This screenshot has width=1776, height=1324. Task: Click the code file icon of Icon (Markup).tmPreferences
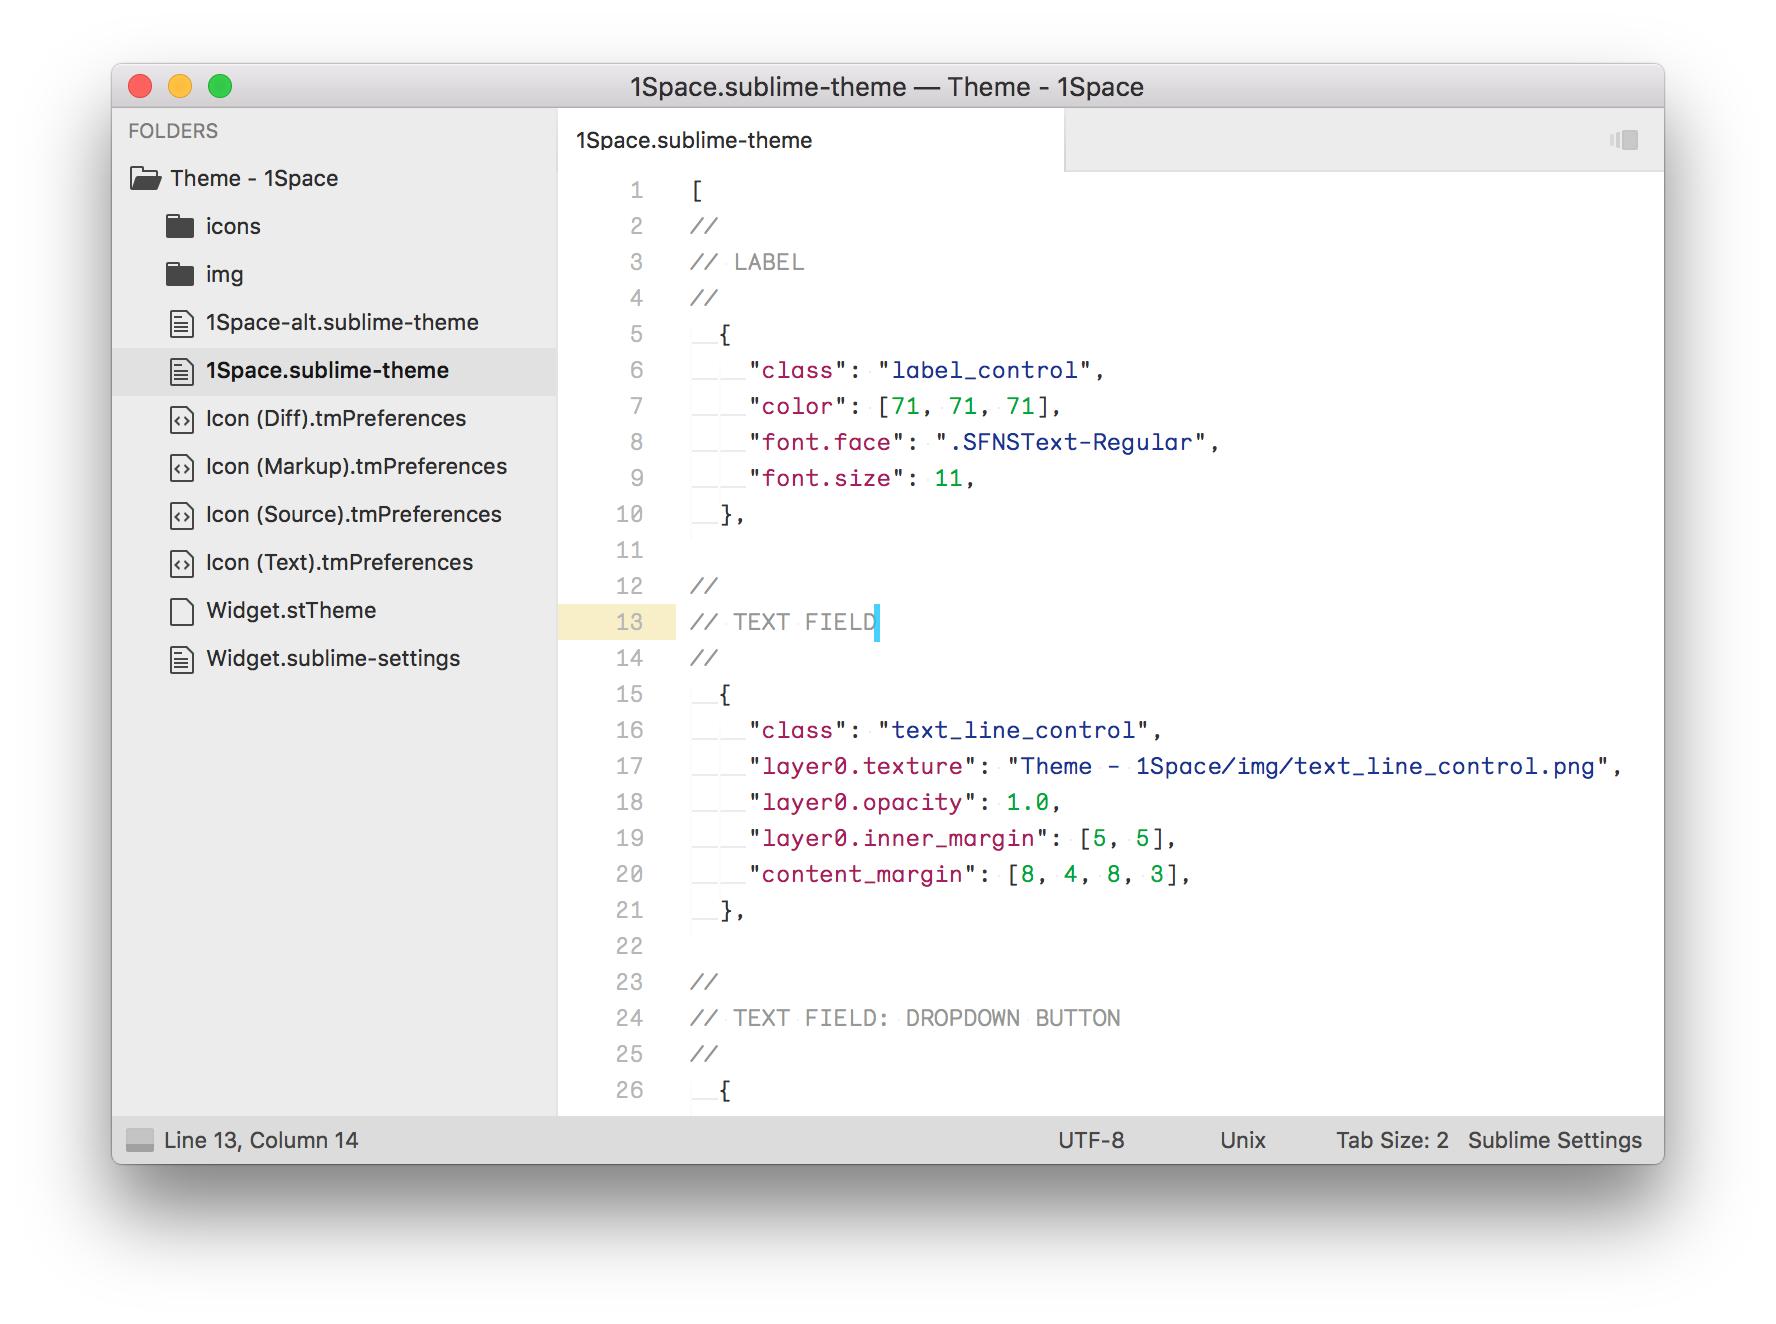pyautogui.click(x=181, y=467)
